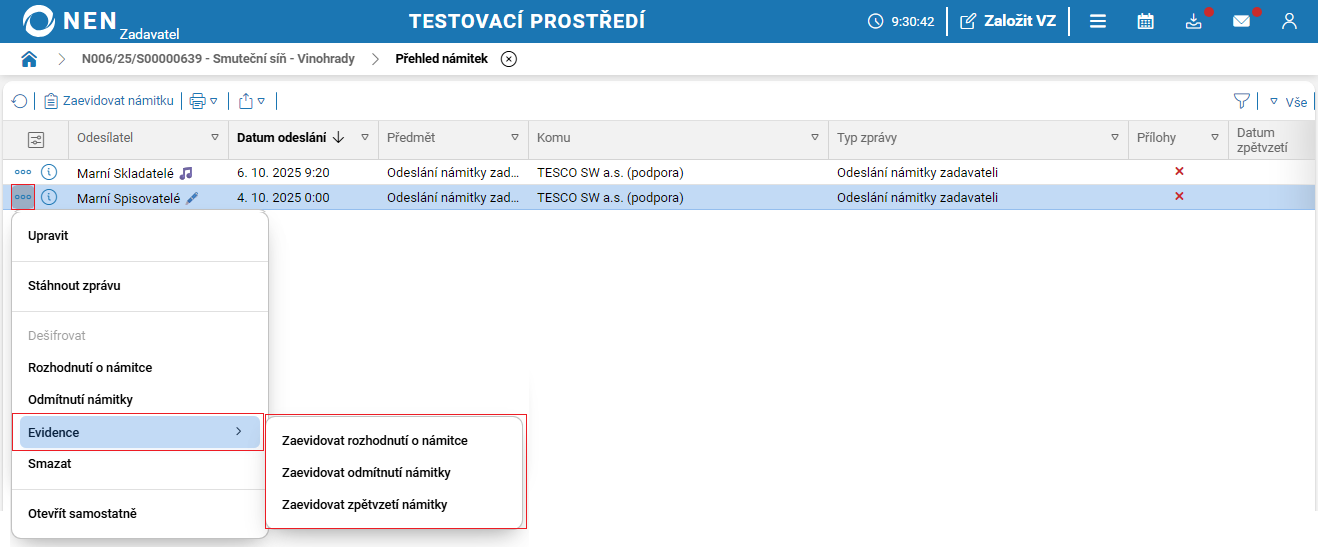
Task: Open the column settings icon
Action: pos(35,139)
